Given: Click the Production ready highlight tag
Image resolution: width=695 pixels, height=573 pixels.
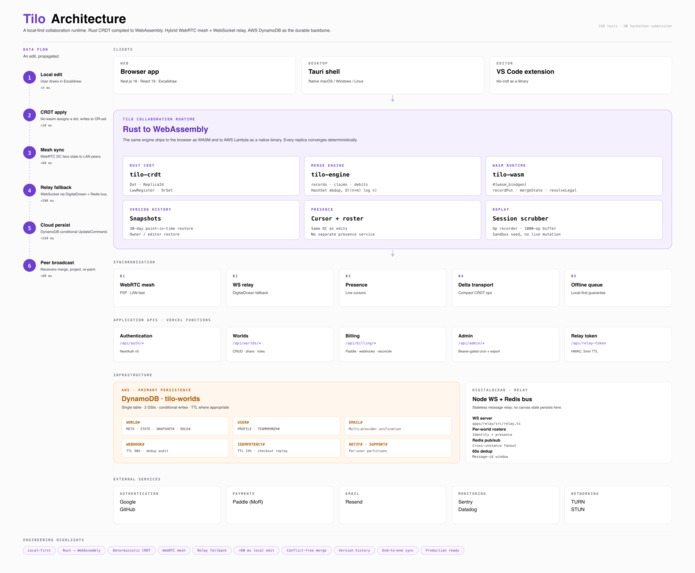Looking at the screenshot, I should (442, 550).
